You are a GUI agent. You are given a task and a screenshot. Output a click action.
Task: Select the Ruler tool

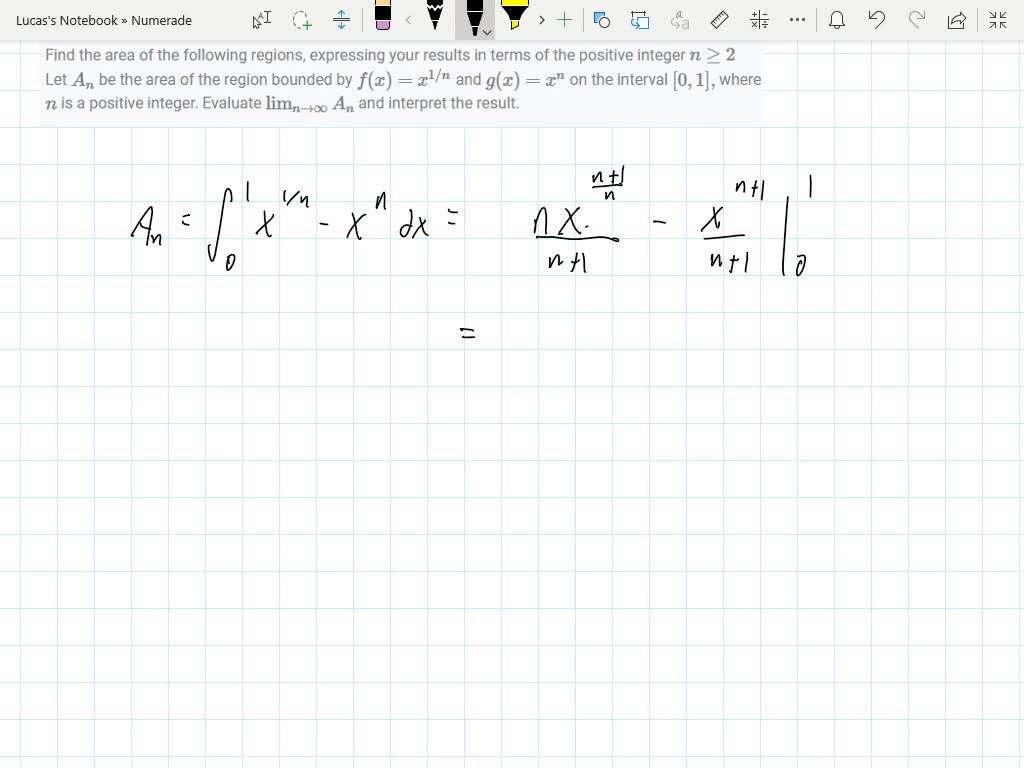[x=718, y=19]
